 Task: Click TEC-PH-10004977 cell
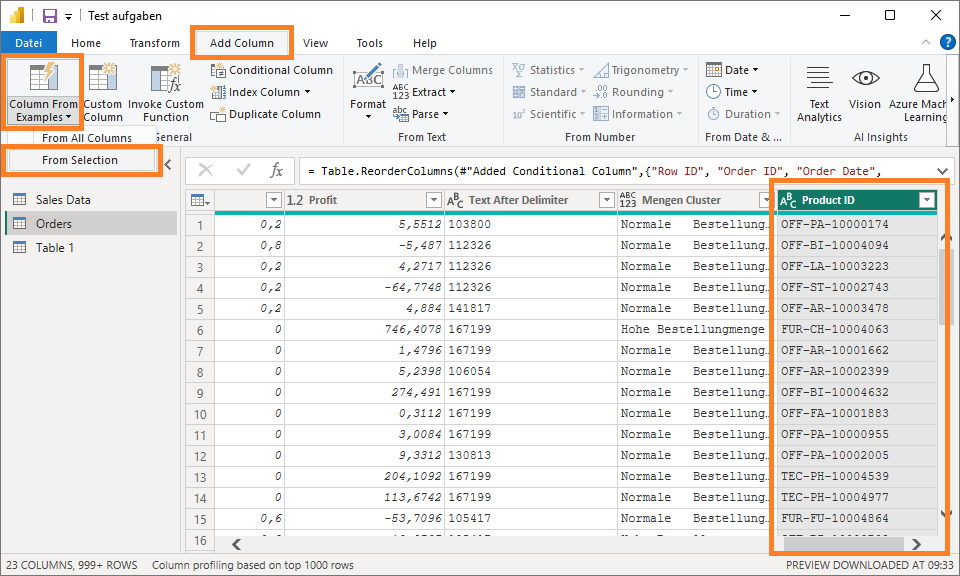coord(857,497)
